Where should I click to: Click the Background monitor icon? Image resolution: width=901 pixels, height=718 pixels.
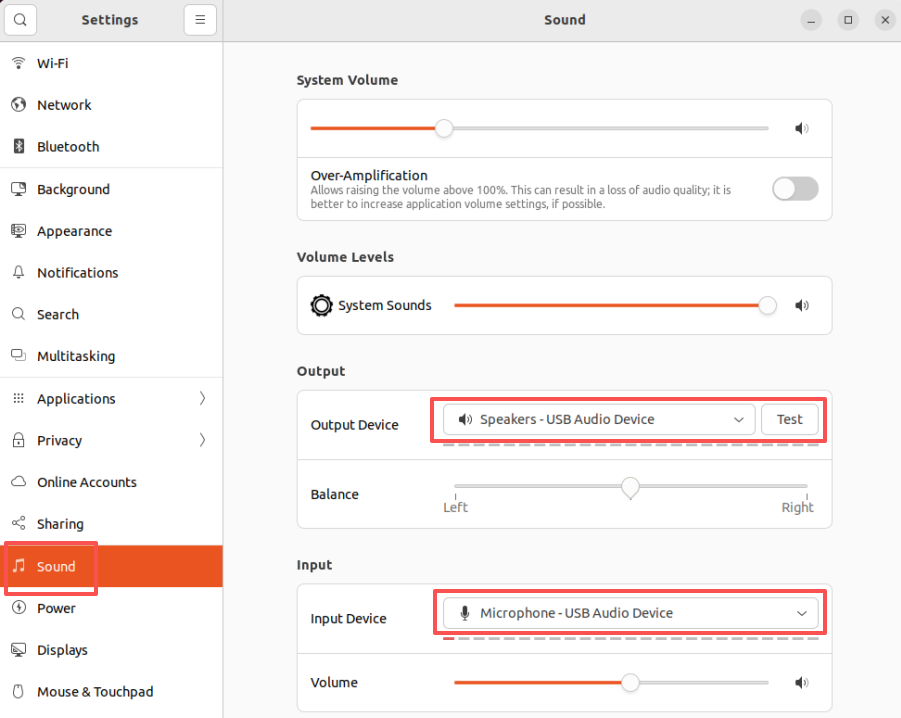[x=18, y=189]
